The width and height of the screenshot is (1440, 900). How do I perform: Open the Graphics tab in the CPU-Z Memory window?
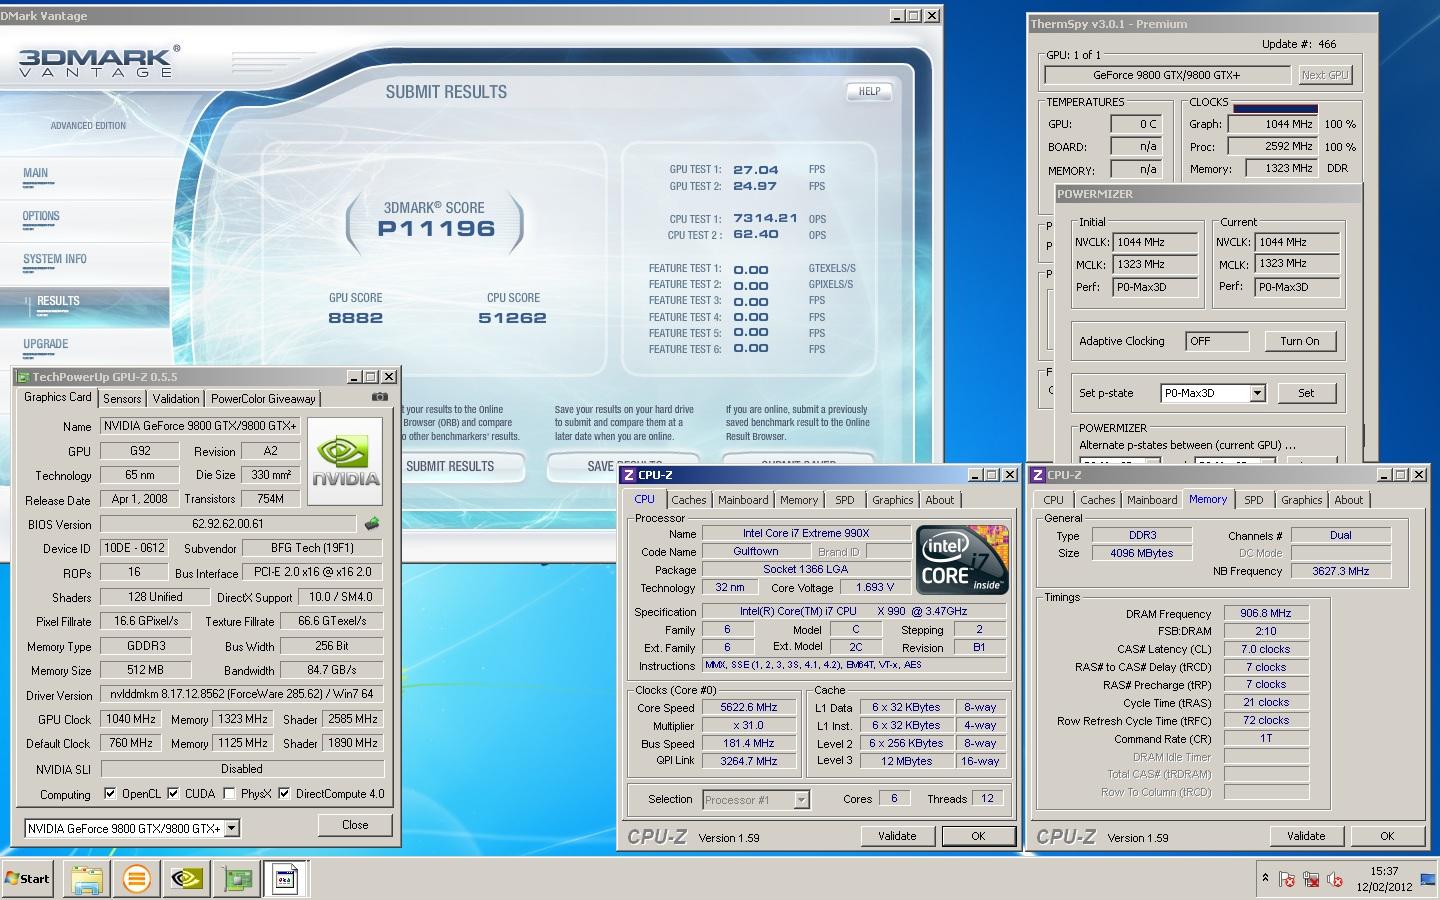[x=1301, y=500]
